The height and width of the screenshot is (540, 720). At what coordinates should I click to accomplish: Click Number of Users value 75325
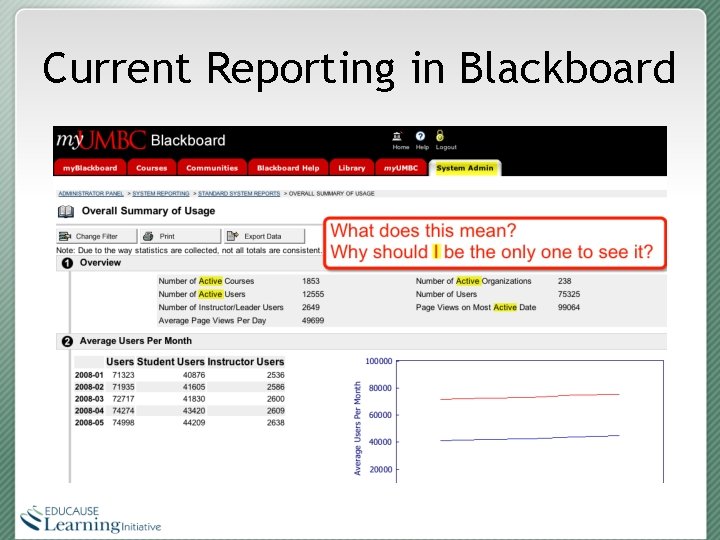[568, 294]
